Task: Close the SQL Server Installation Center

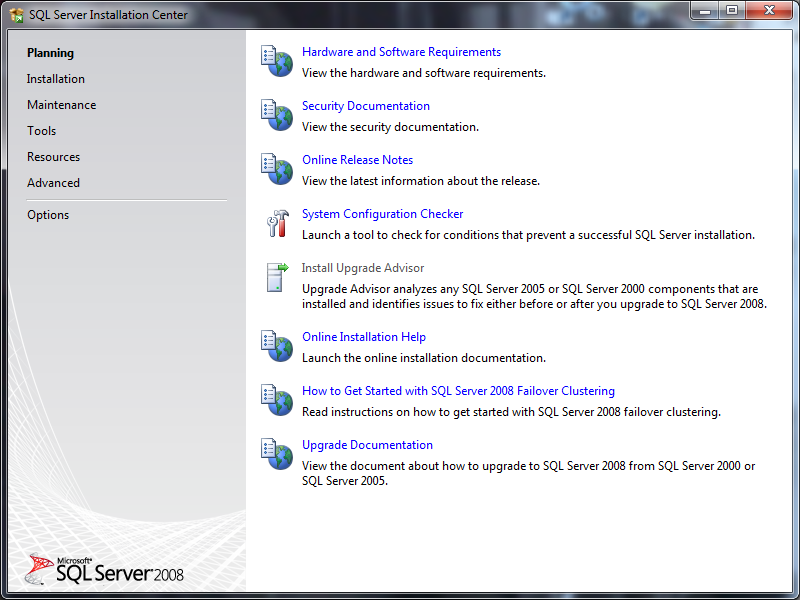Action: (x=769, y=11)
